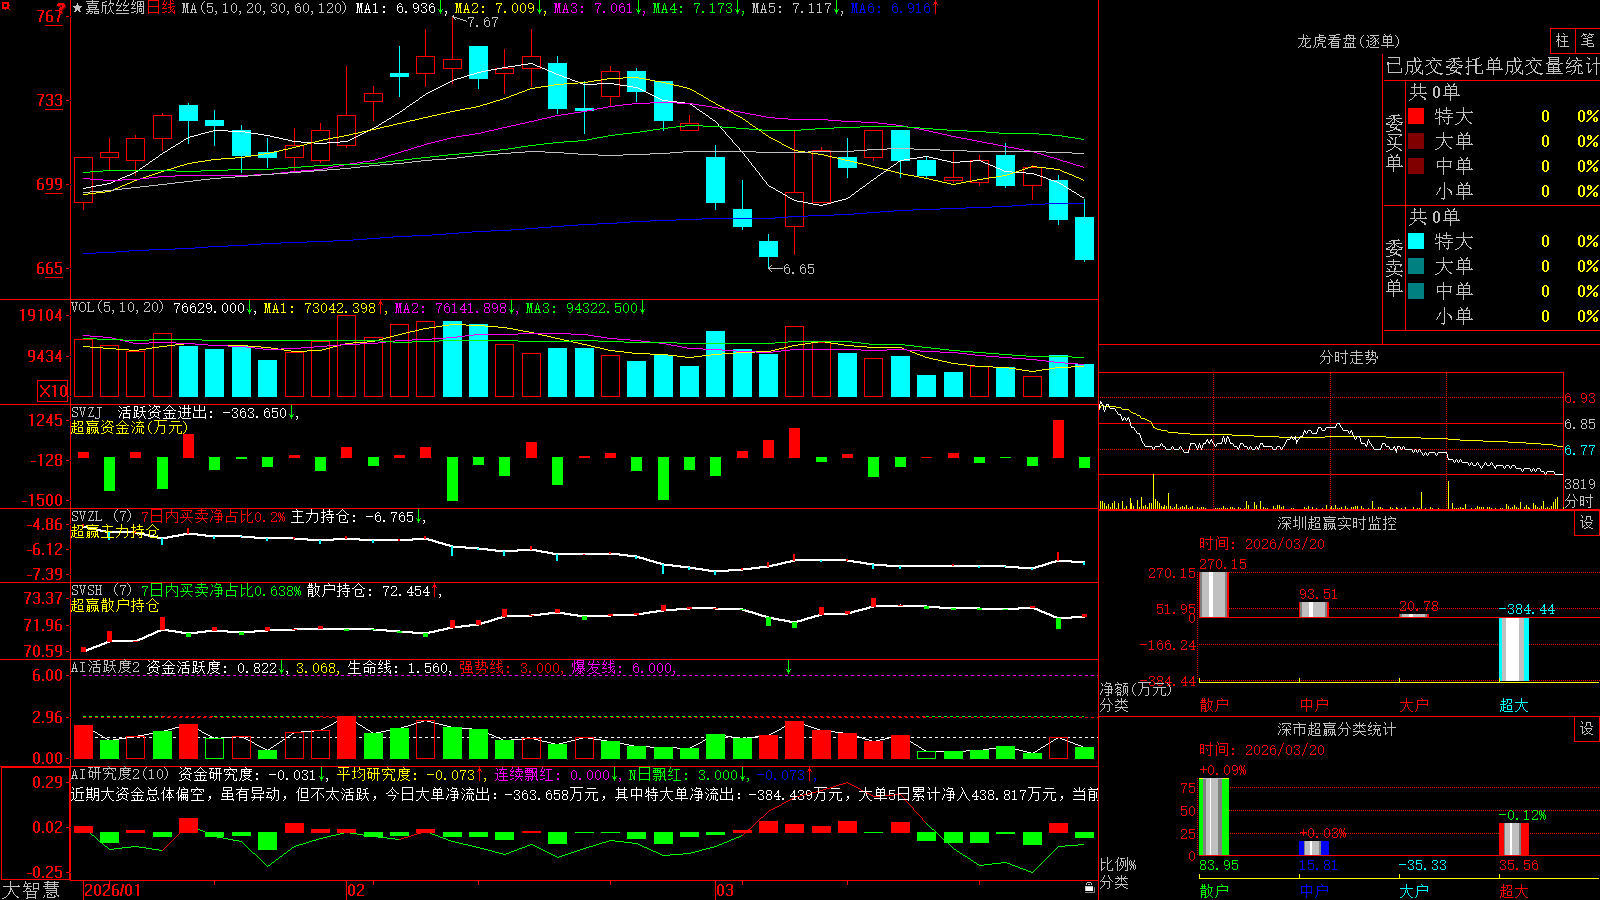Viewport: 1600px width, 900px height.
Task: Click the 超赢主力持仓 yellow label
Action: pyautogui.click(x=115, y=531)
